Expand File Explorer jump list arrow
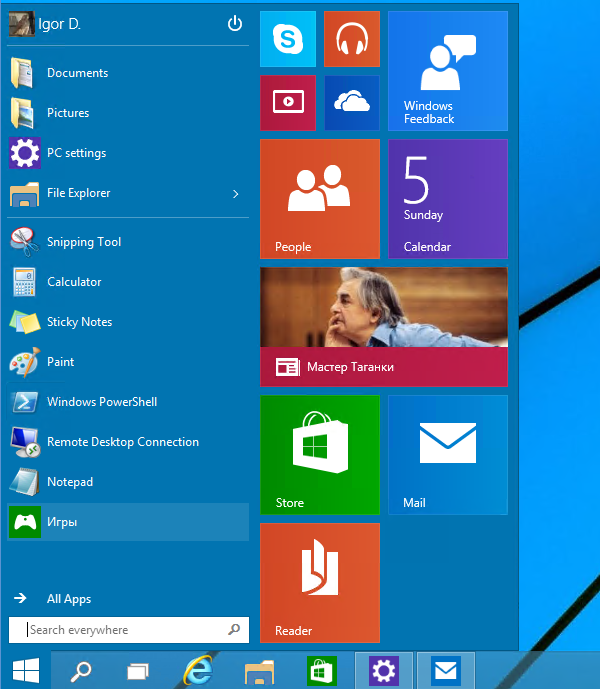The height and width of the screenshot is (689, 600). point(236,194)
